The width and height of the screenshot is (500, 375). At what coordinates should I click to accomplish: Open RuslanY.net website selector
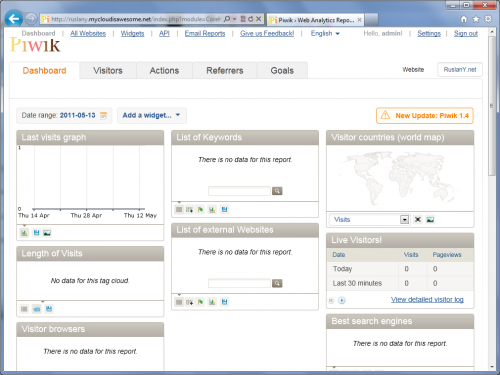[x=460, y=70]
